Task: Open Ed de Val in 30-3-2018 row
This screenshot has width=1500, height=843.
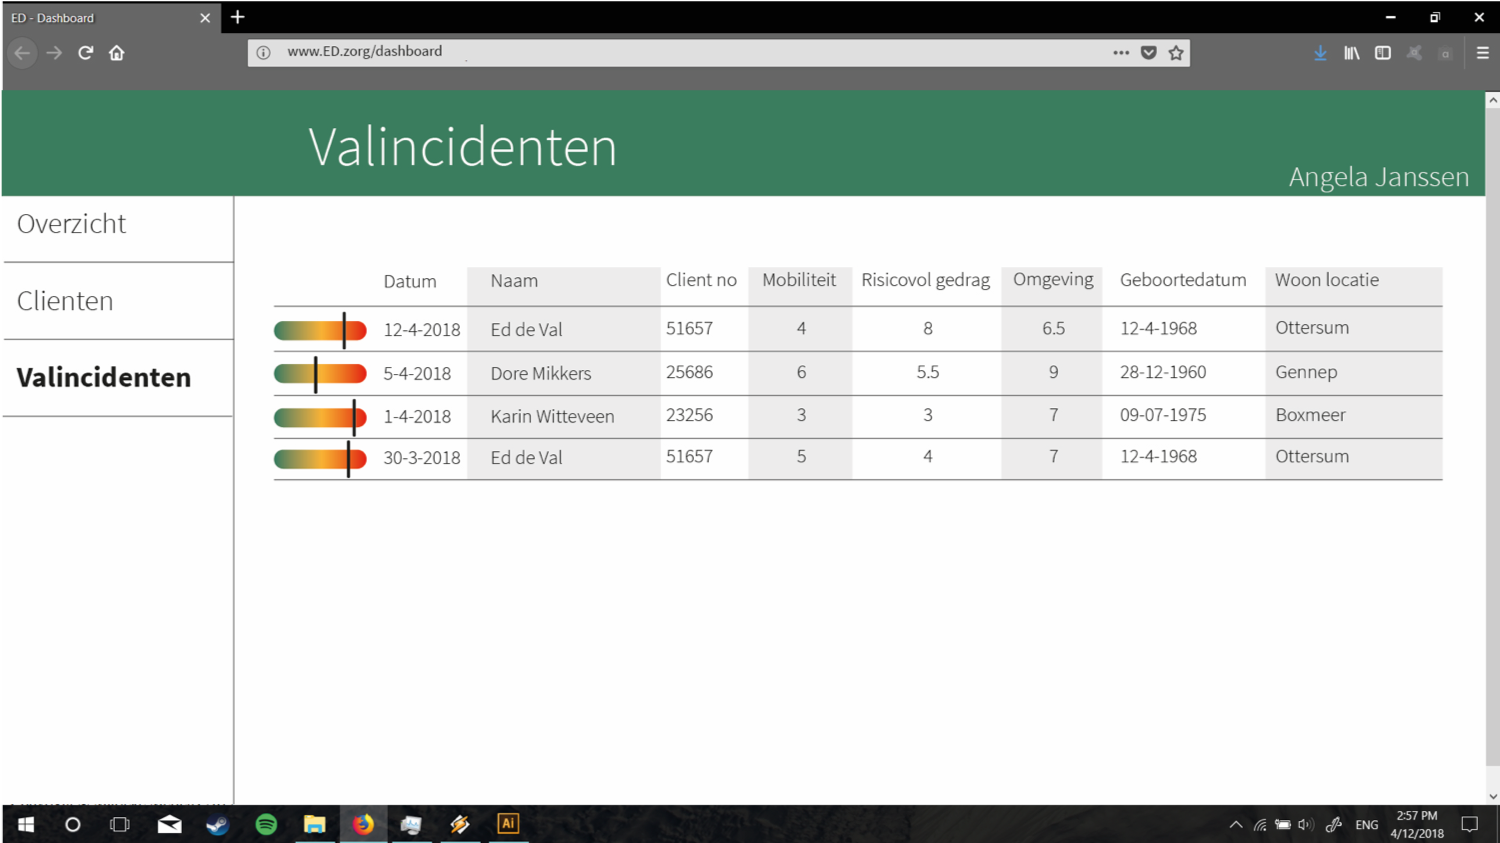Action: 526,457
